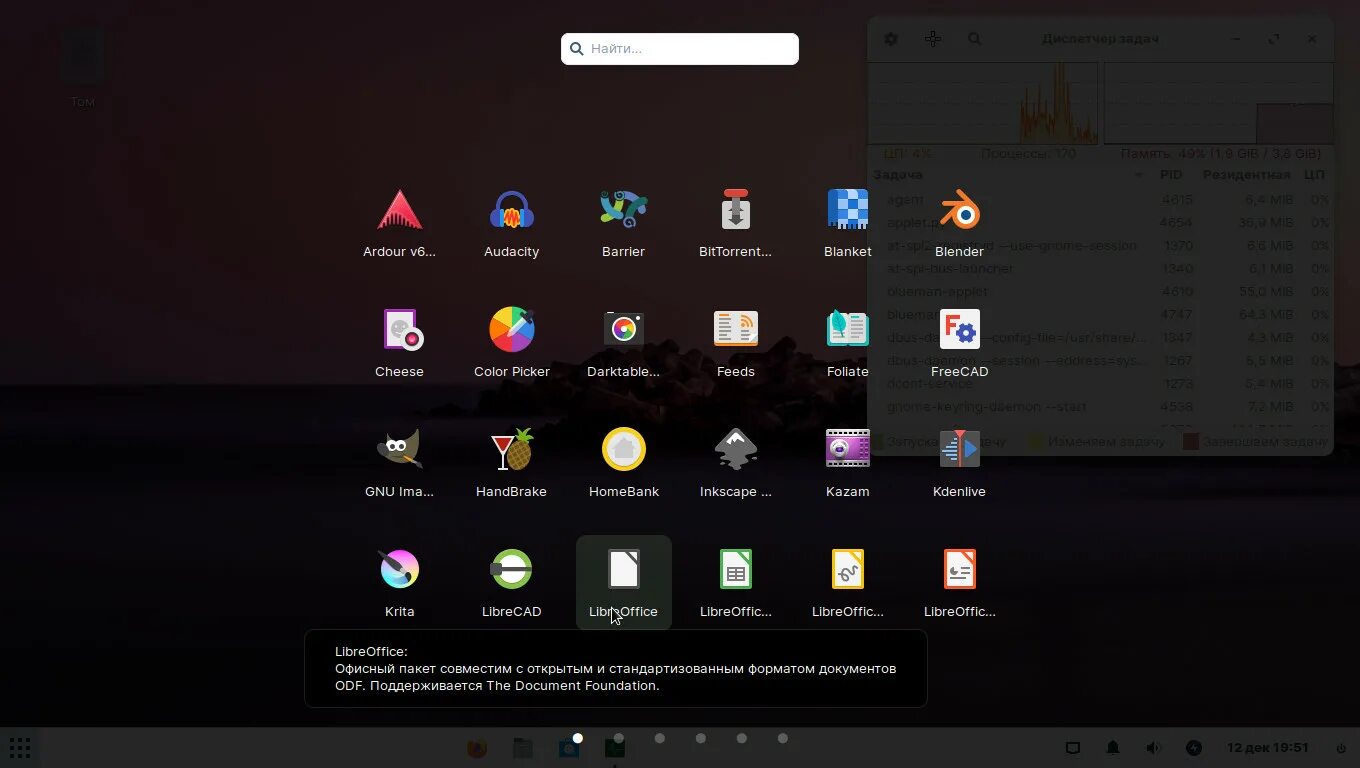The image size is (1360, 768).
Task: Sort by Резидентная memory column header
Action: (1246, 175)
